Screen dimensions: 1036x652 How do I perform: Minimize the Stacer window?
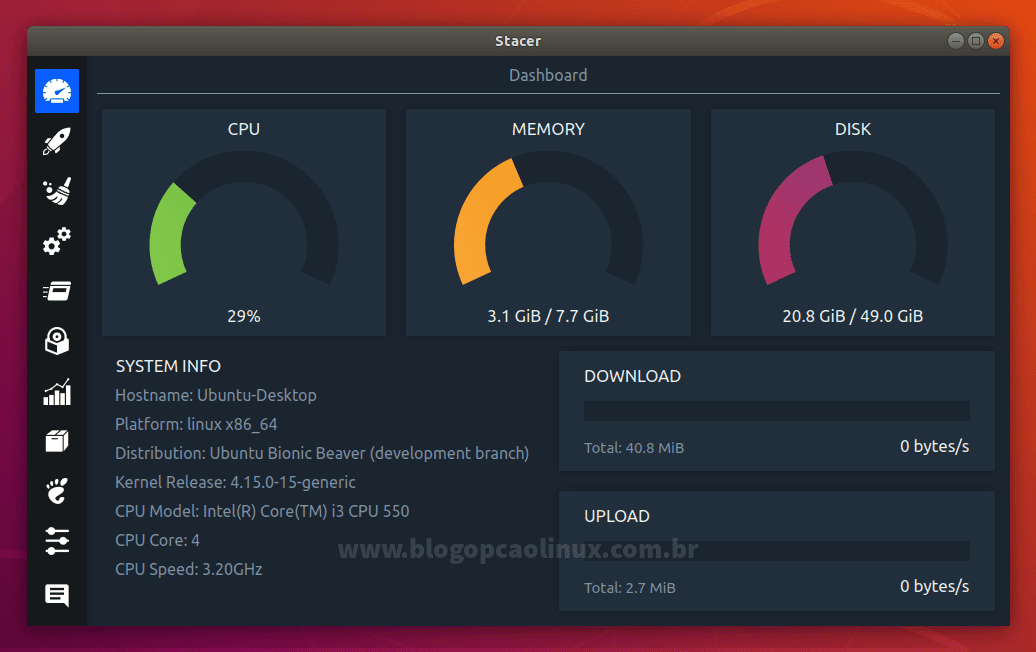point(955,41)
